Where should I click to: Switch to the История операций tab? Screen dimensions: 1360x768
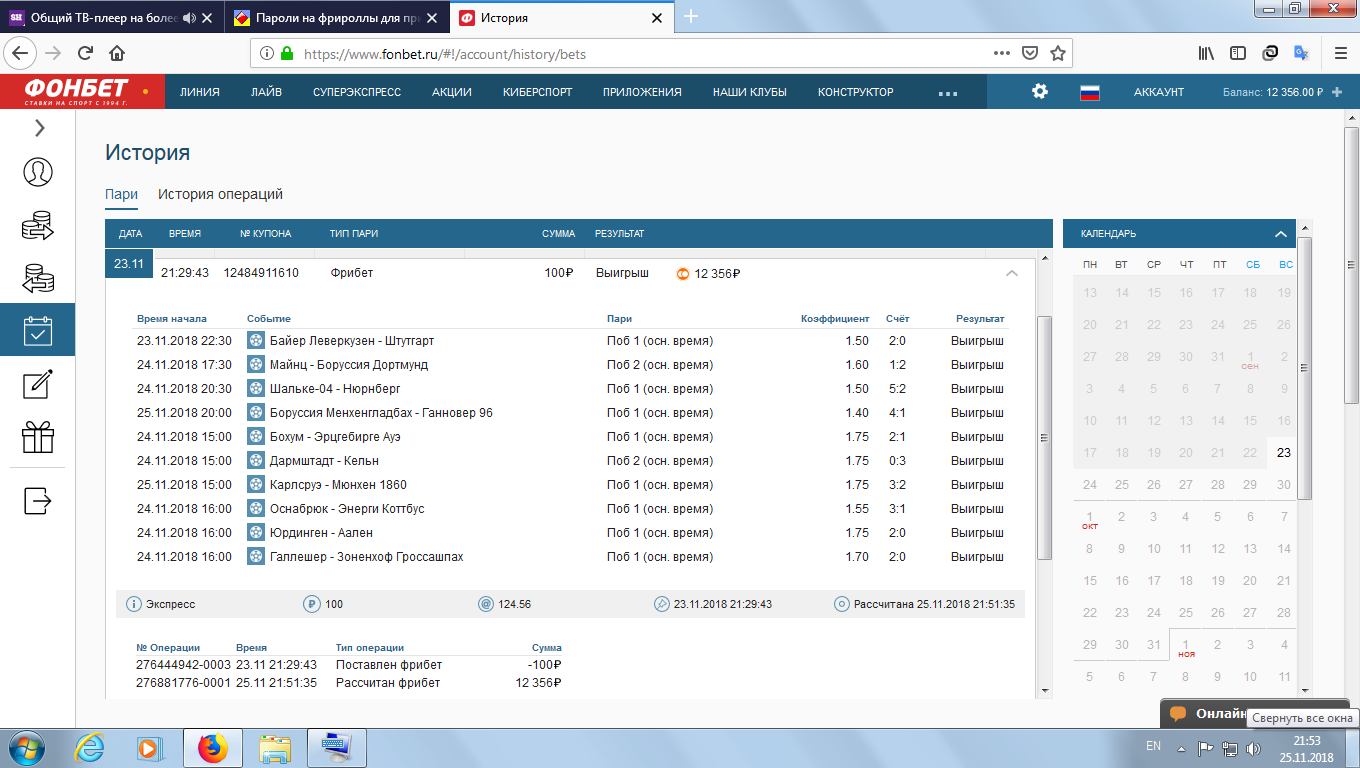pyautogui.click(x=220, y=195)
